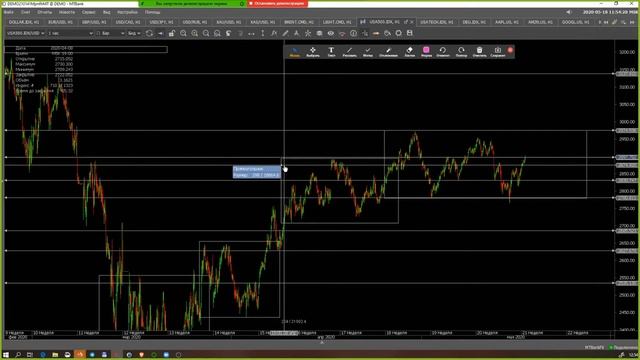Screen dimensions: 640x360
Task: Open the gear-like settings icon in chart toolbar
Action: click(398, 33)
